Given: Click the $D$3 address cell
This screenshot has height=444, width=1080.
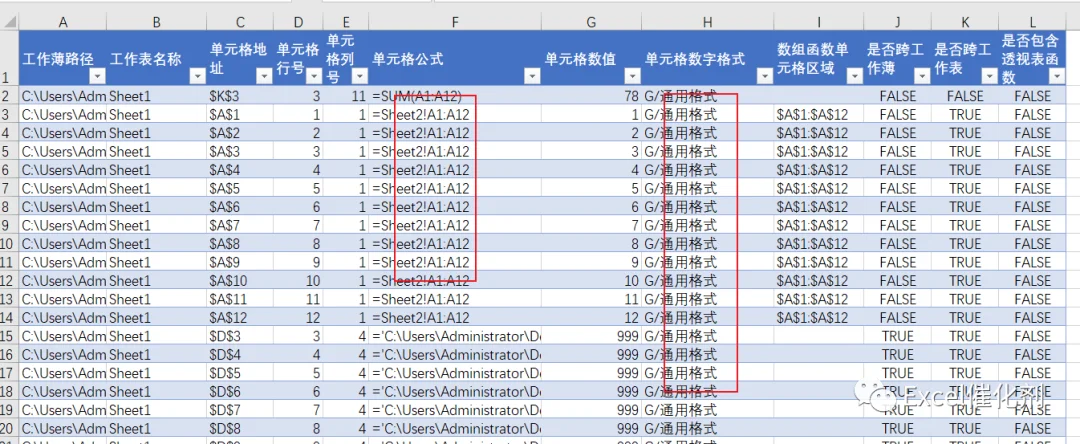Looking at the screenshot, I should (x=240, y=336).
